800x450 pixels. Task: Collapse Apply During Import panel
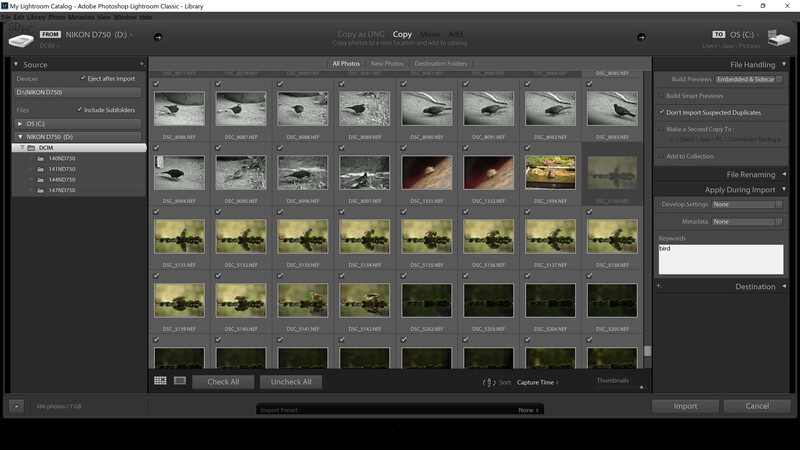(x=784, y=189)
